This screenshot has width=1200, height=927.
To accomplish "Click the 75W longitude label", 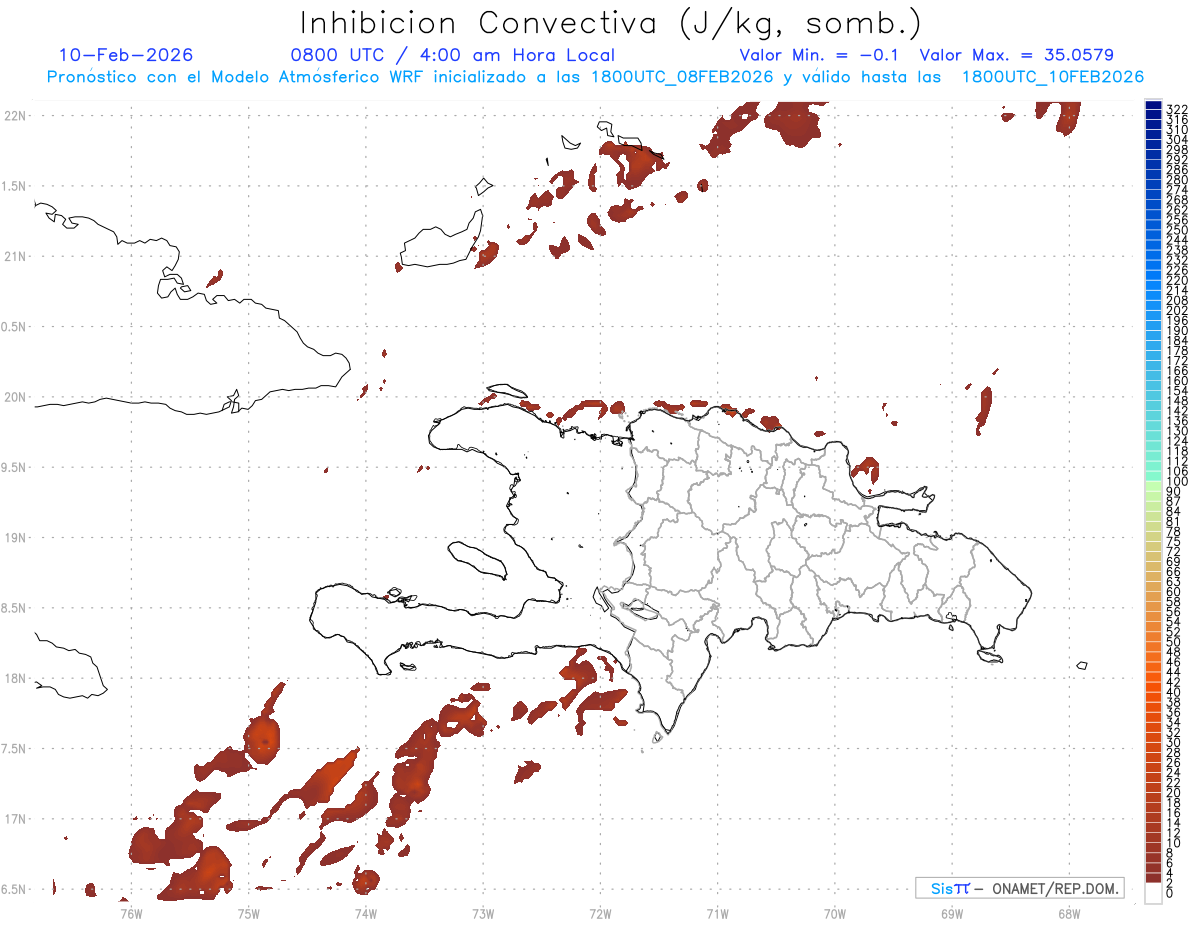I will point(249,913).
